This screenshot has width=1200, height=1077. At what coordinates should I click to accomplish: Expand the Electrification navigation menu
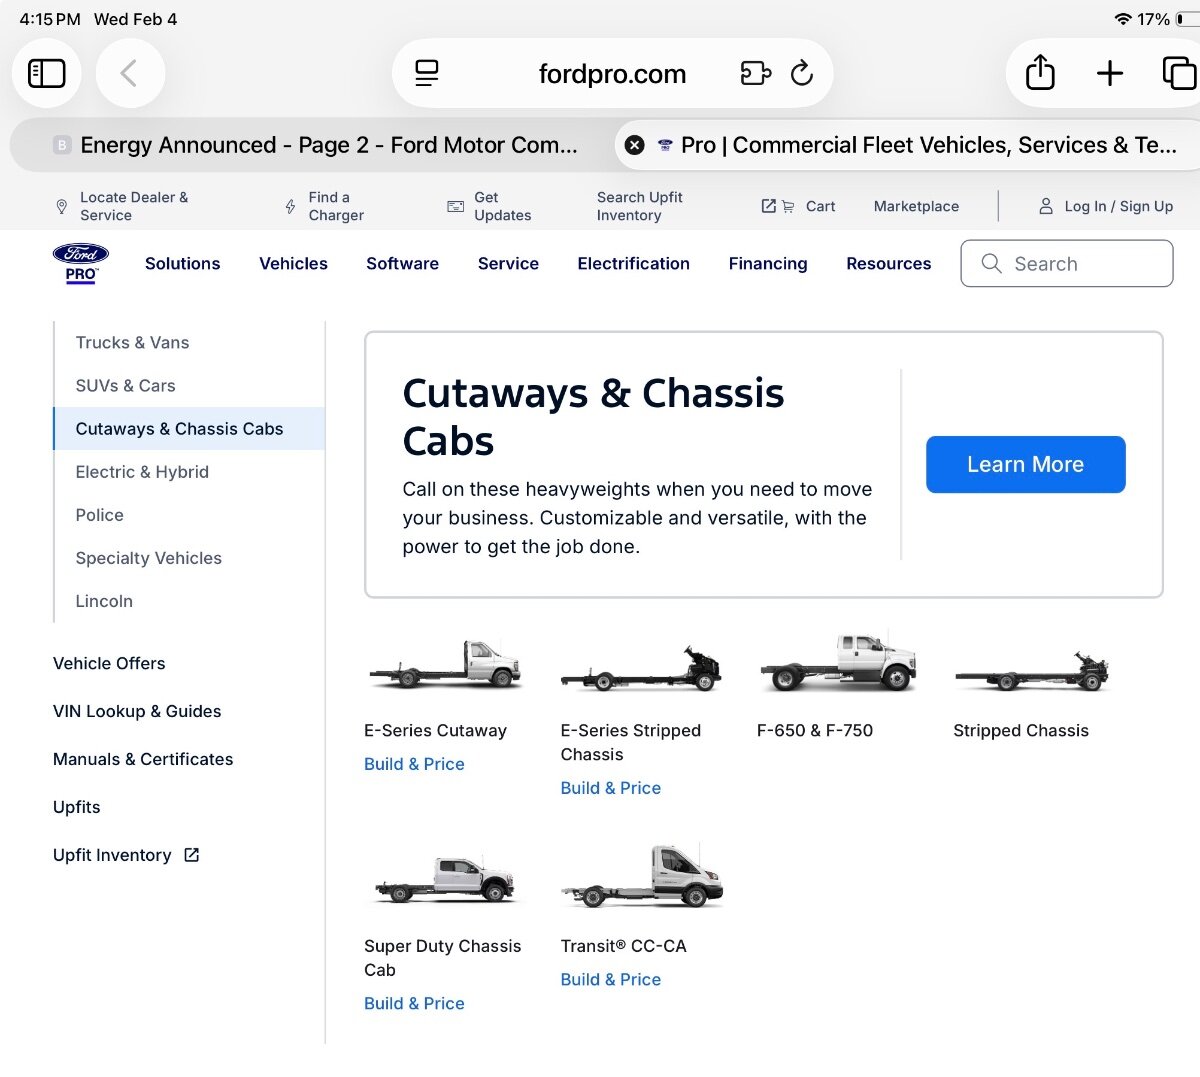(x=633, y=264)
